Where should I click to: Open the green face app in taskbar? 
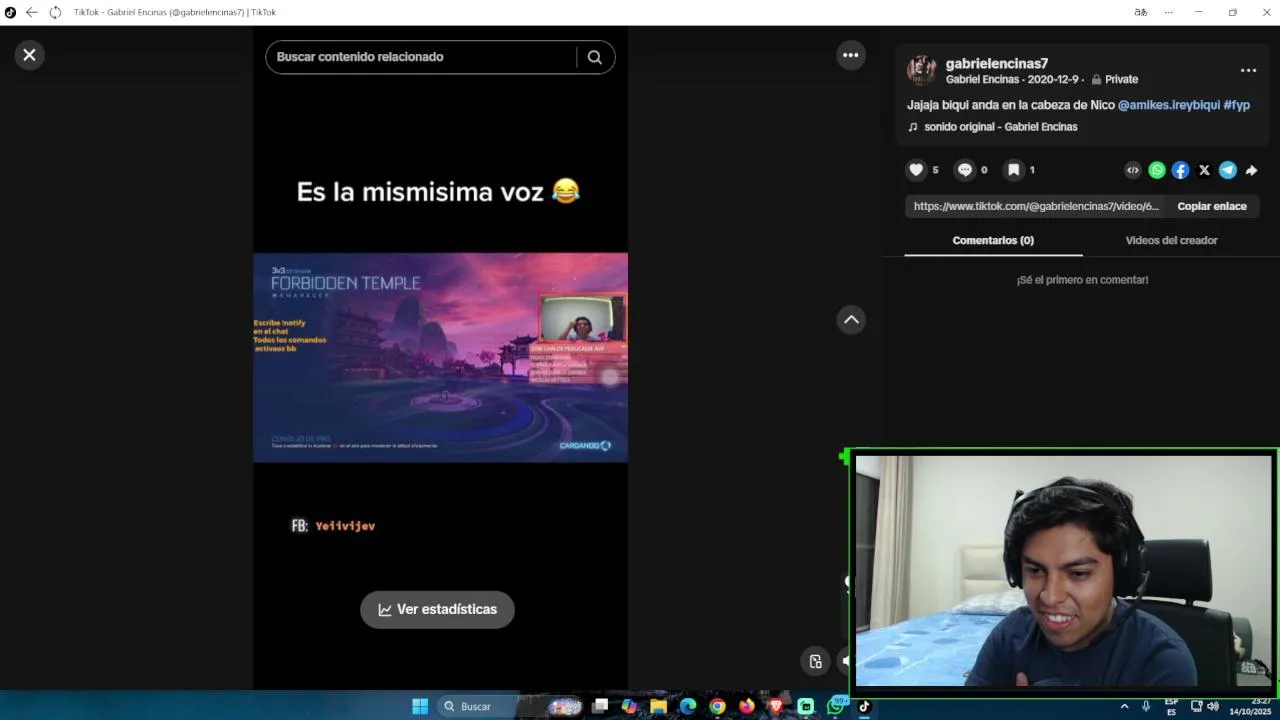pos(805,706)
